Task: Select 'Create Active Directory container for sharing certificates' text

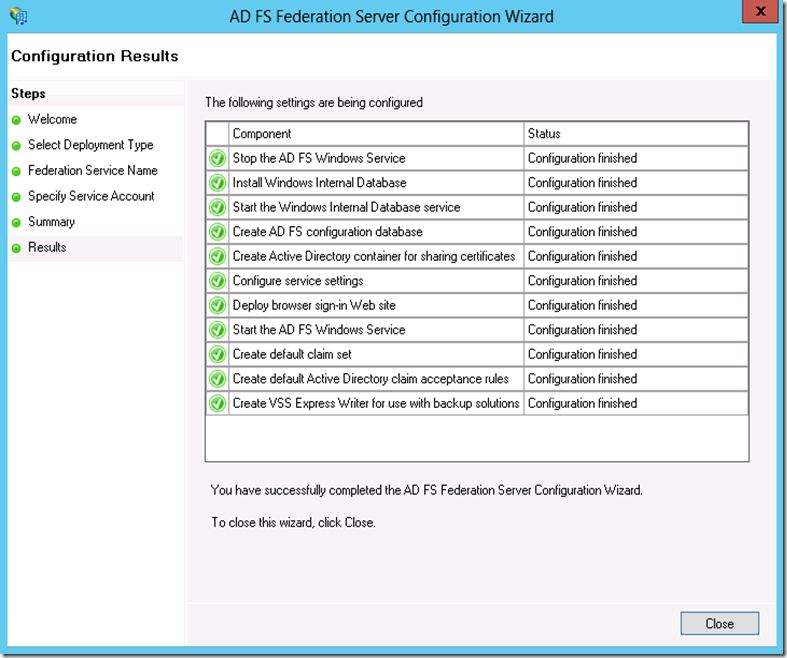Action: pos(373,256)
